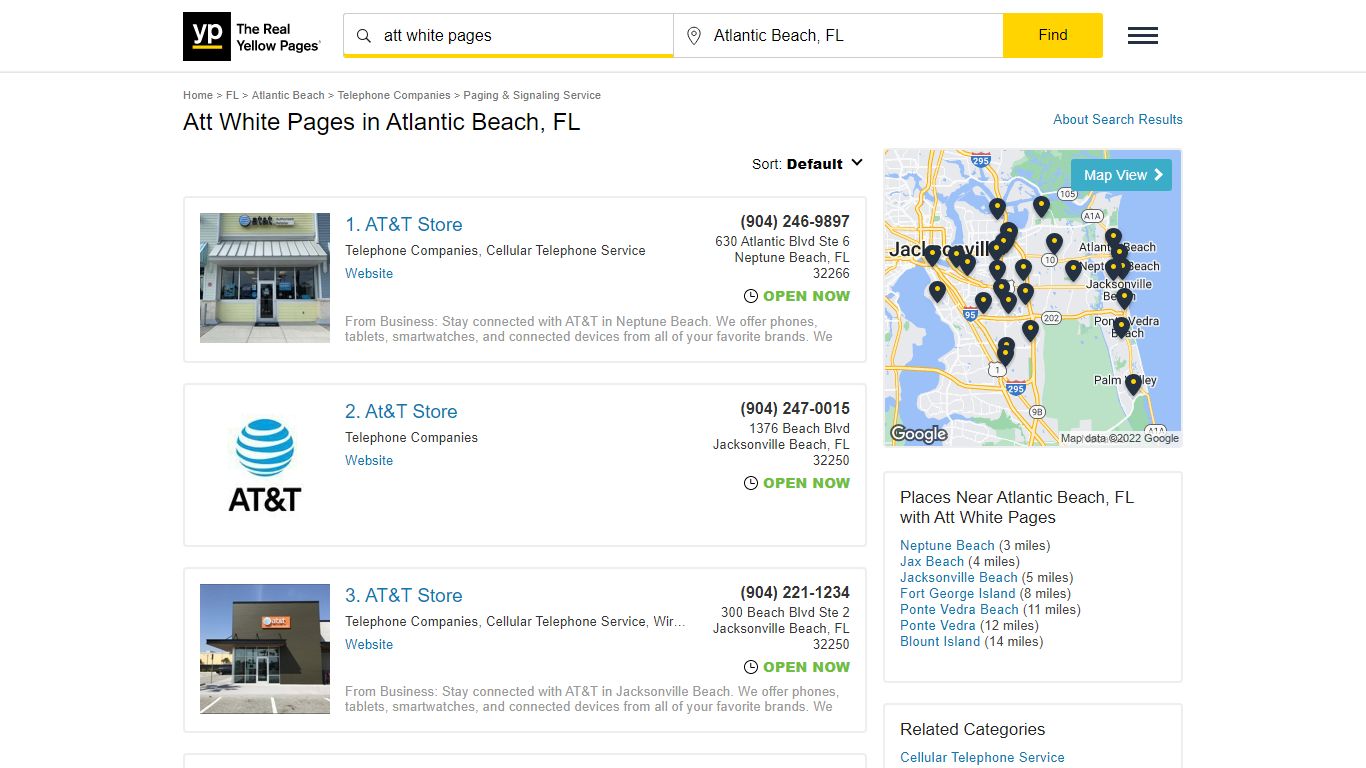Focus the location field 'Atlantic Beach, FL'

838,36
